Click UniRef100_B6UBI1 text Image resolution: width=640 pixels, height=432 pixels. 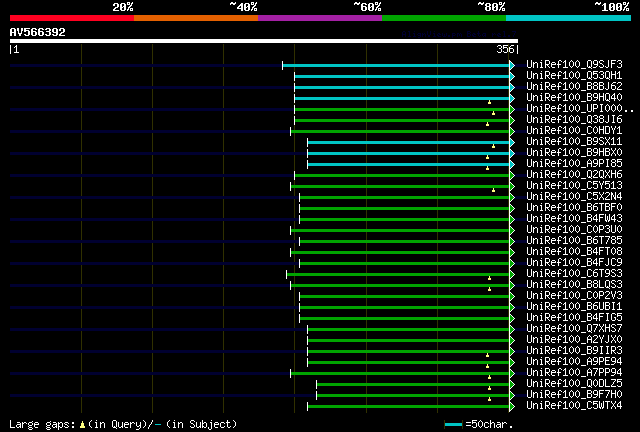(574, 307)
